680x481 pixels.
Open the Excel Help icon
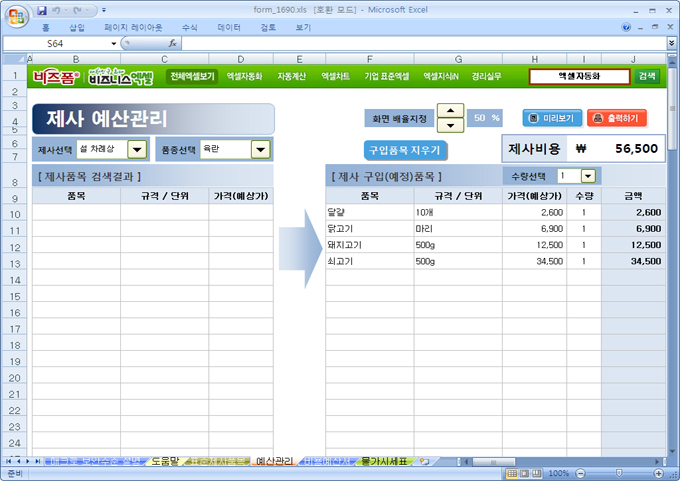point(626,27)
